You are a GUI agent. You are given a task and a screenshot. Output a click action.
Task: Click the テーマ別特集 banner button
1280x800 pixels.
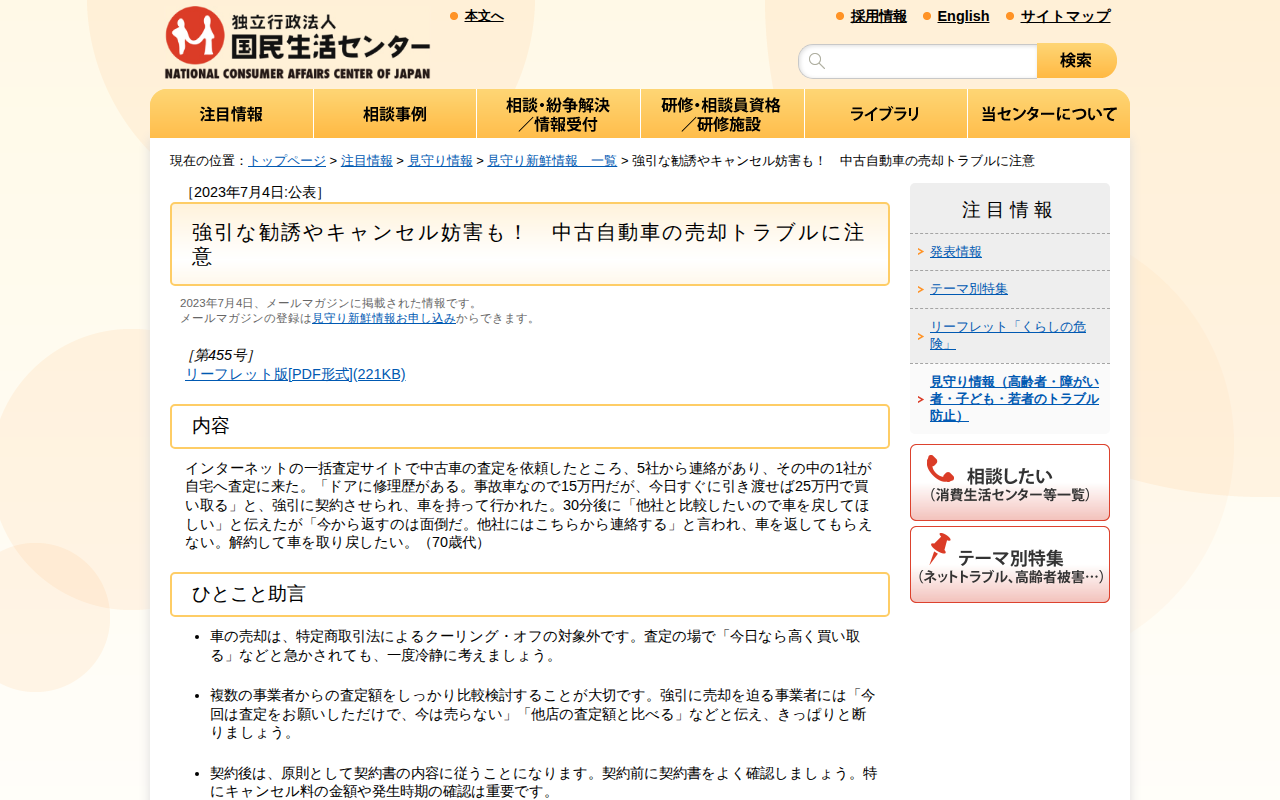point(1010,565)
